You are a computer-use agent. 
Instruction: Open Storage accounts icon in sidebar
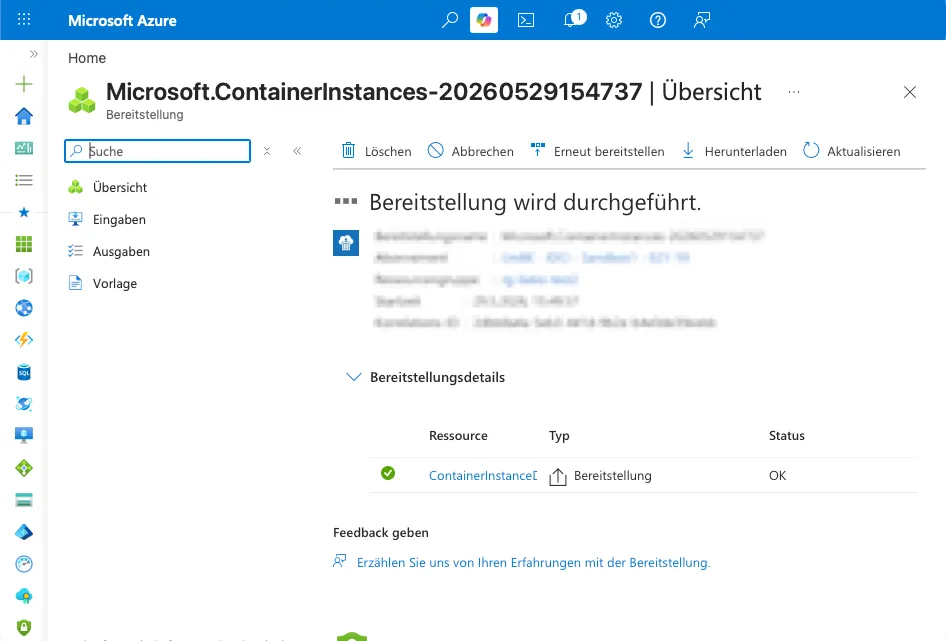point(24,500)
